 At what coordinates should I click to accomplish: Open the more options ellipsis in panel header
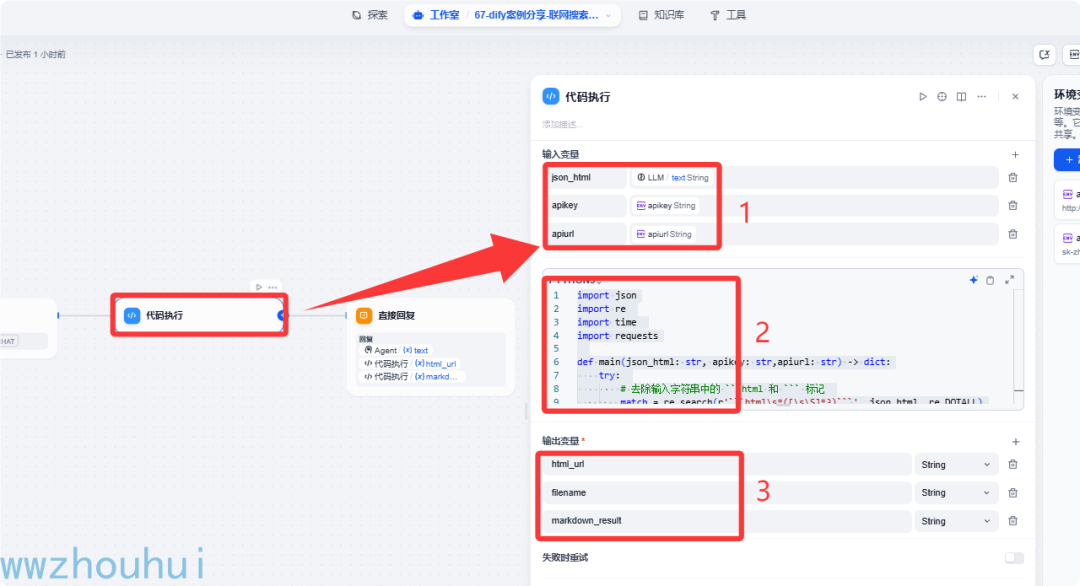(x=982, y=97)
